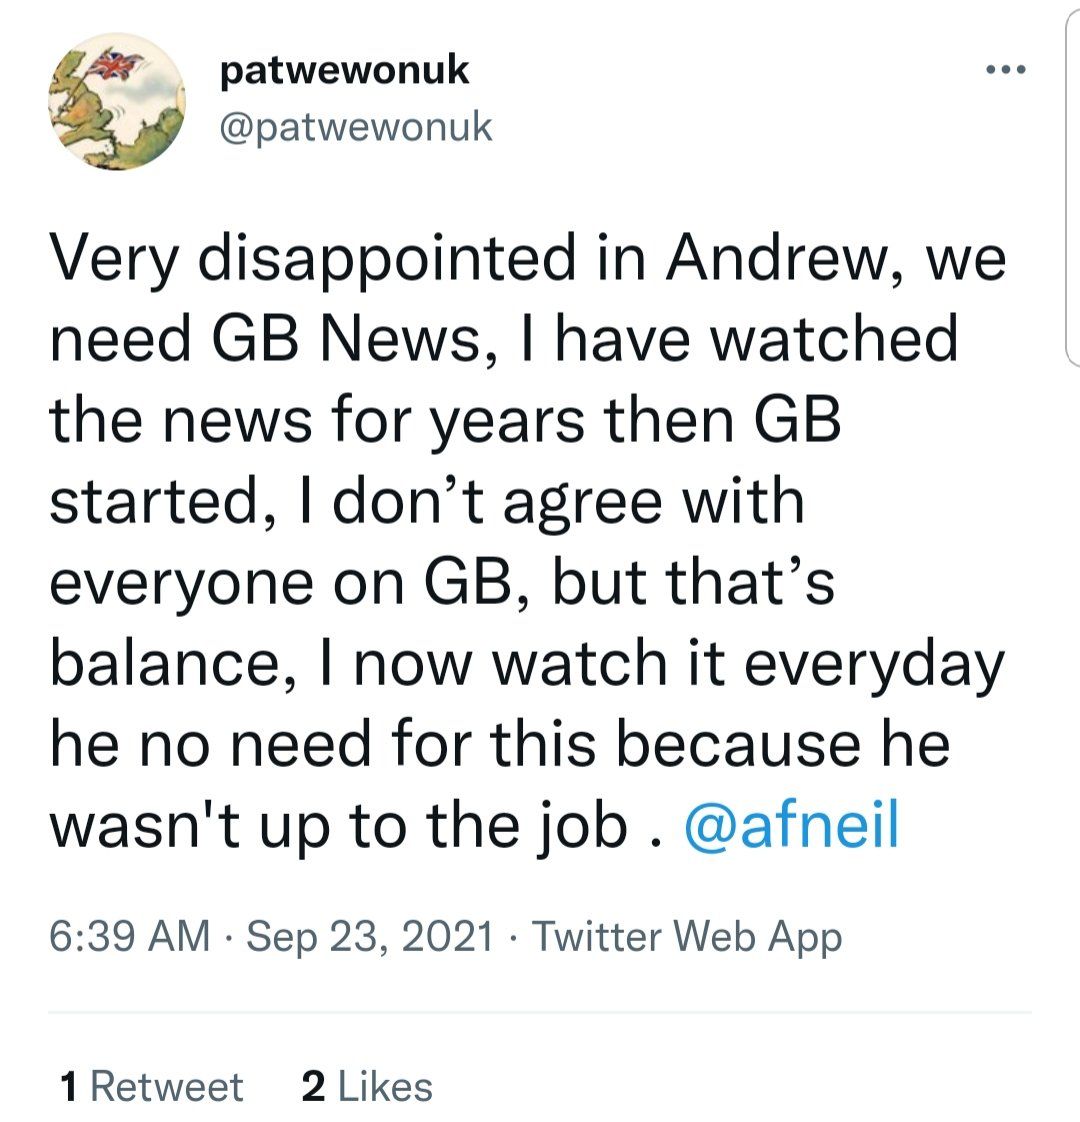Click the tweet's first line about Andrew
Screen dimensions: 1080x1122
(527, 259)
